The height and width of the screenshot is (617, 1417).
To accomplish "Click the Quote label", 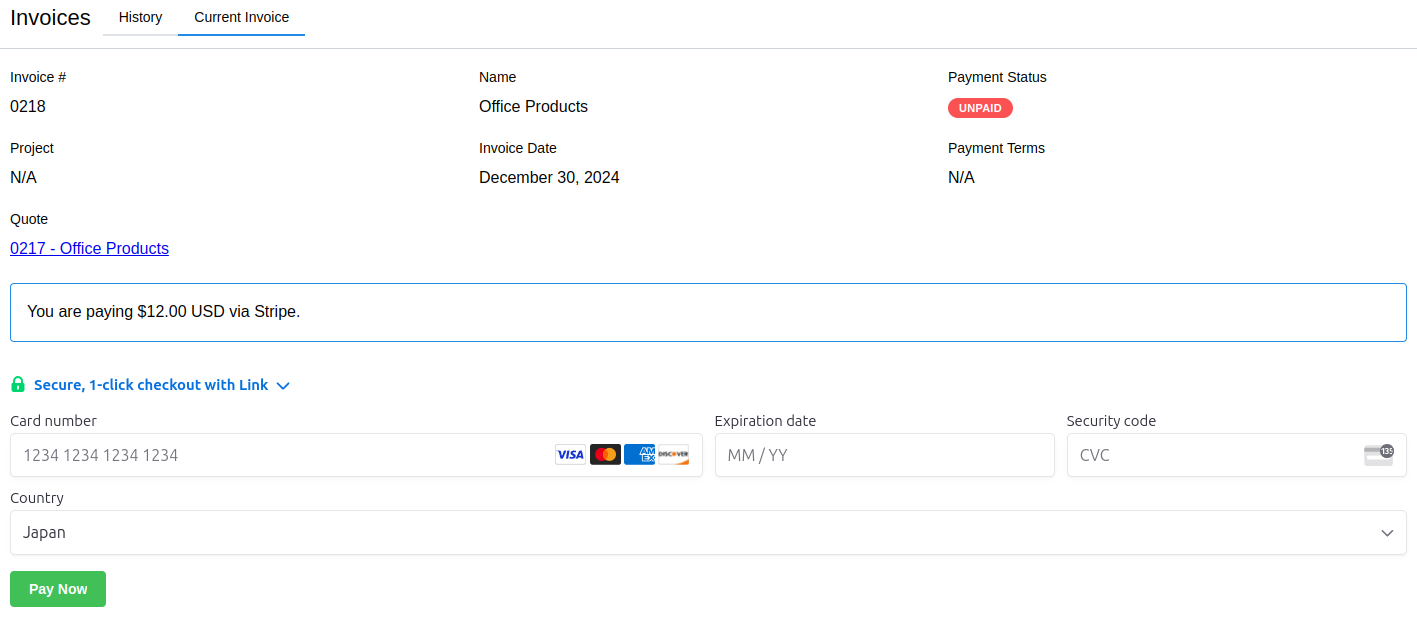I will pos(29,219).
